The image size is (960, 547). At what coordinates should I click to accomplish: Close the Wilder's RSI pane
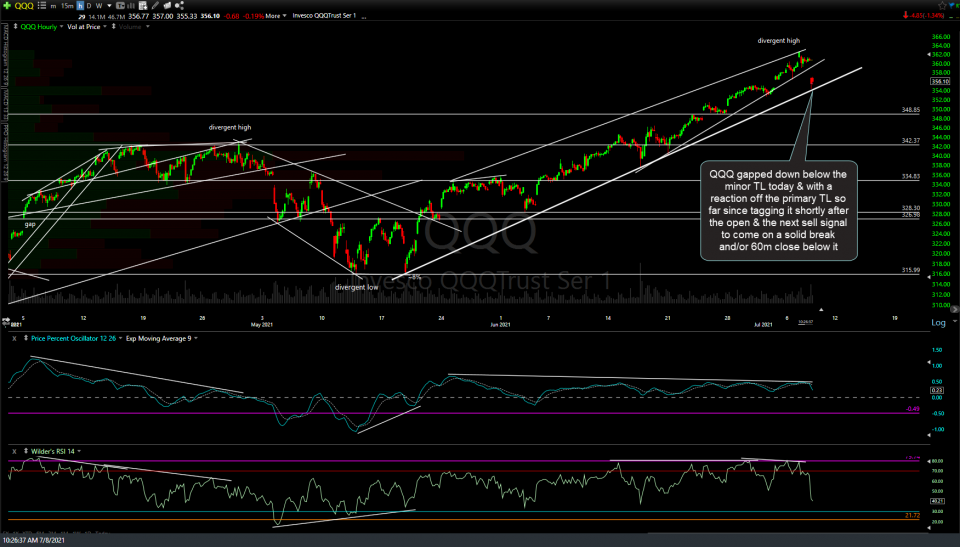tap(14, 451)
